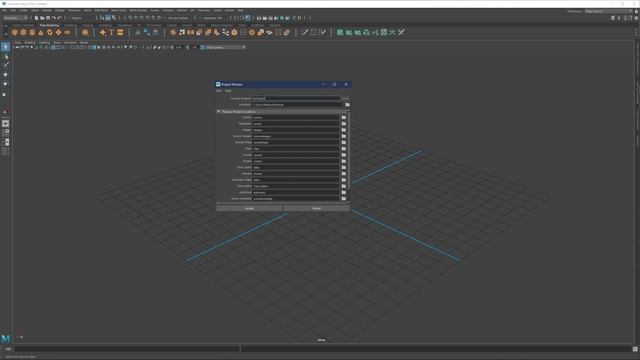Select the Multi-Cut tool on the shelf
The image size is (640, 360).
[304, 32]
